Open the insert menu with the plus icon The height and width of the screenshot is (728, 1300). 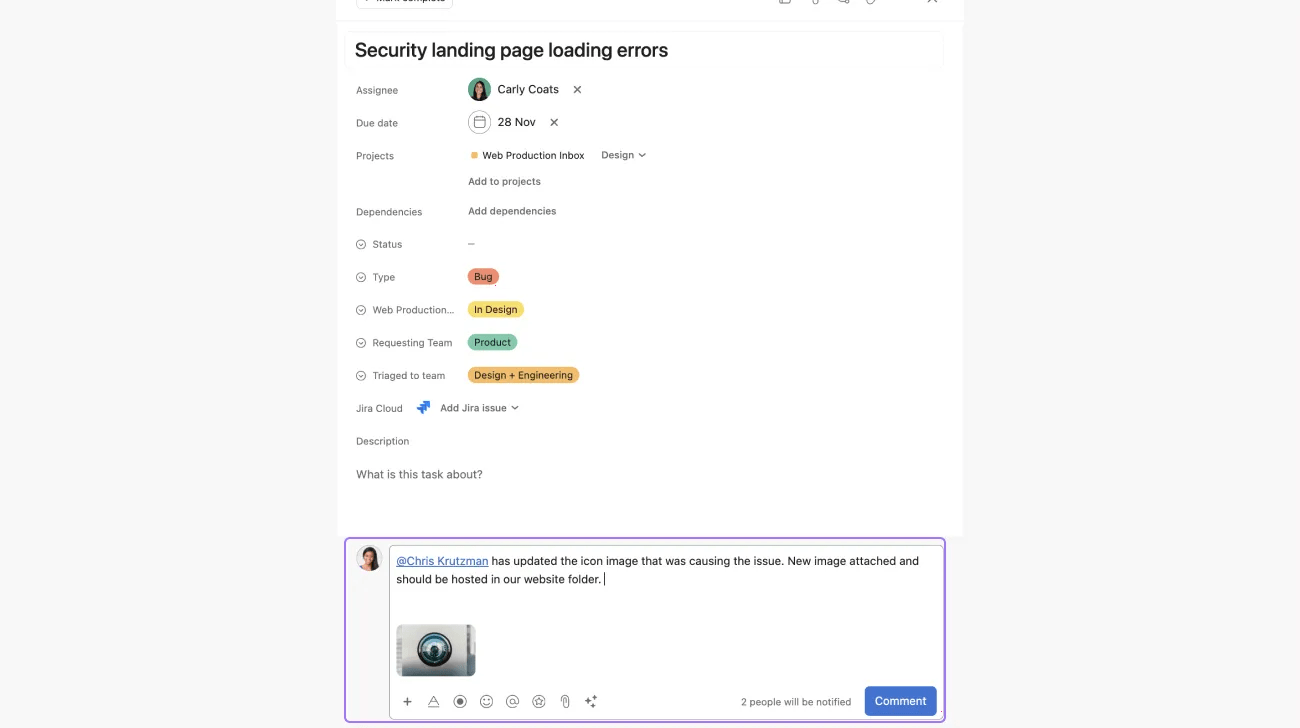click(x=407, y=701)
